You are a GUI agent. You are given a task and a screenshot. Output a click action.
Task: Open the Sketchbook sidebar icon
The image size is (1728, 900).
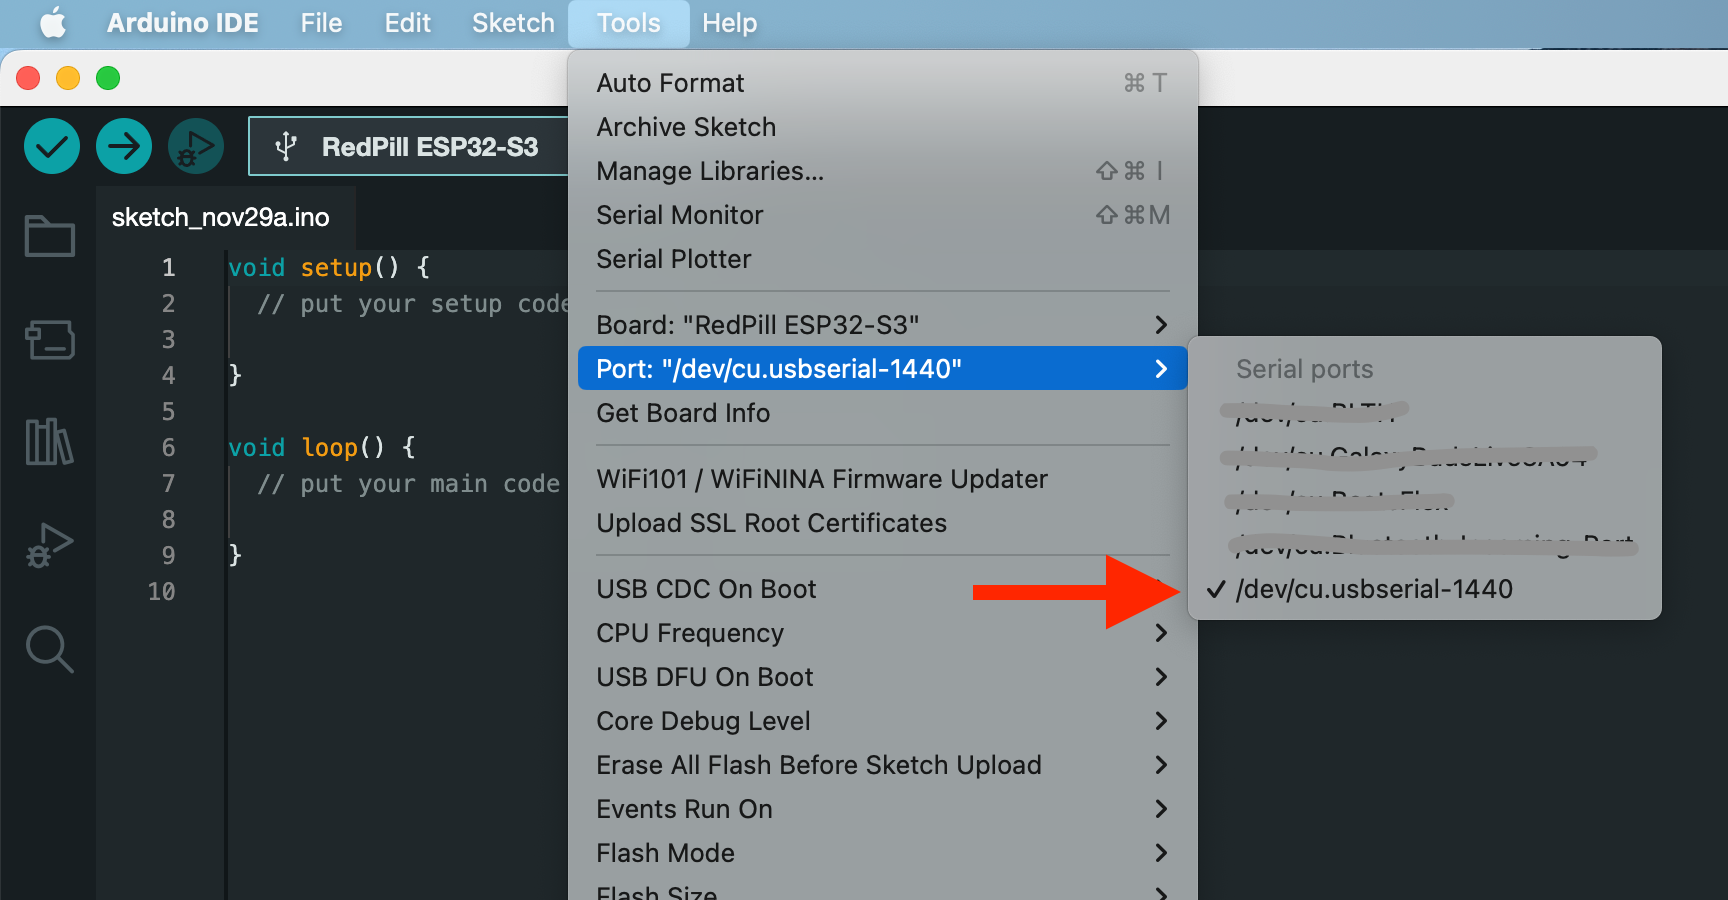coord(49,236)
